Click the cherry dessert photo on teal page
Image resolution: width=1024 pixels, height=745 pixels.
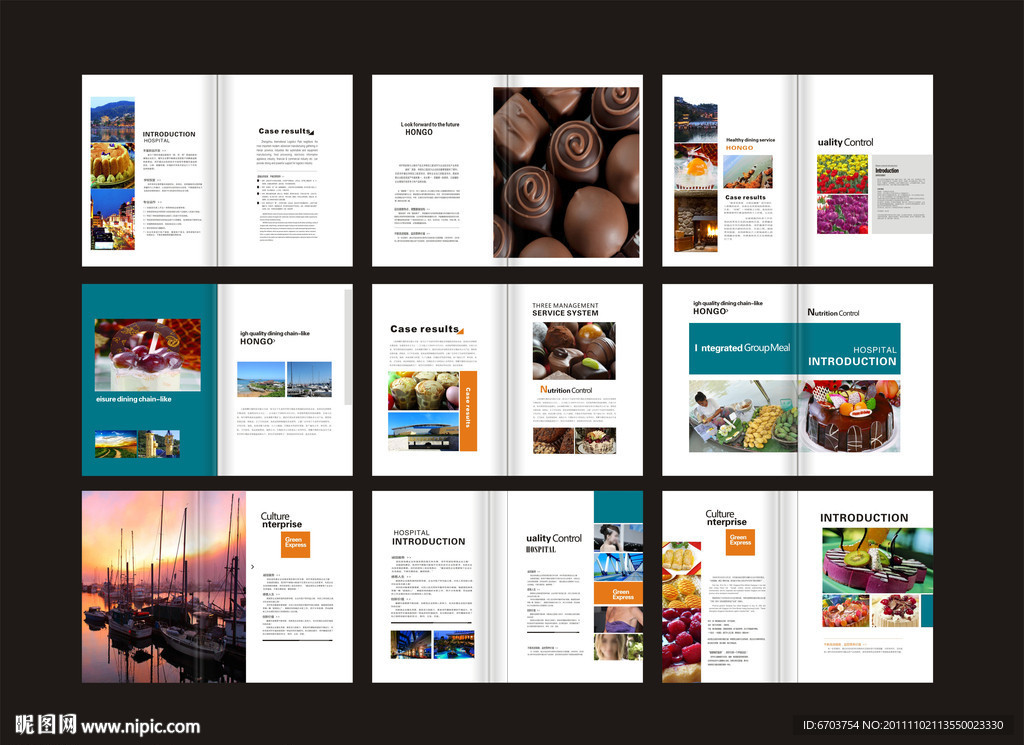coord(147,355)
